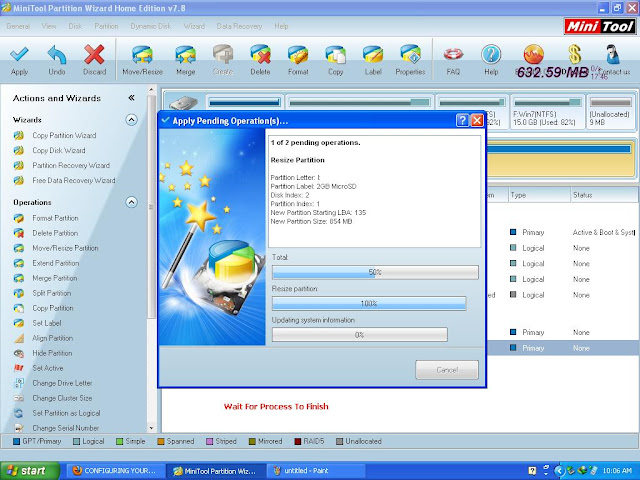
Task: Open the Partition menu
Action: [x=106, y=26]
